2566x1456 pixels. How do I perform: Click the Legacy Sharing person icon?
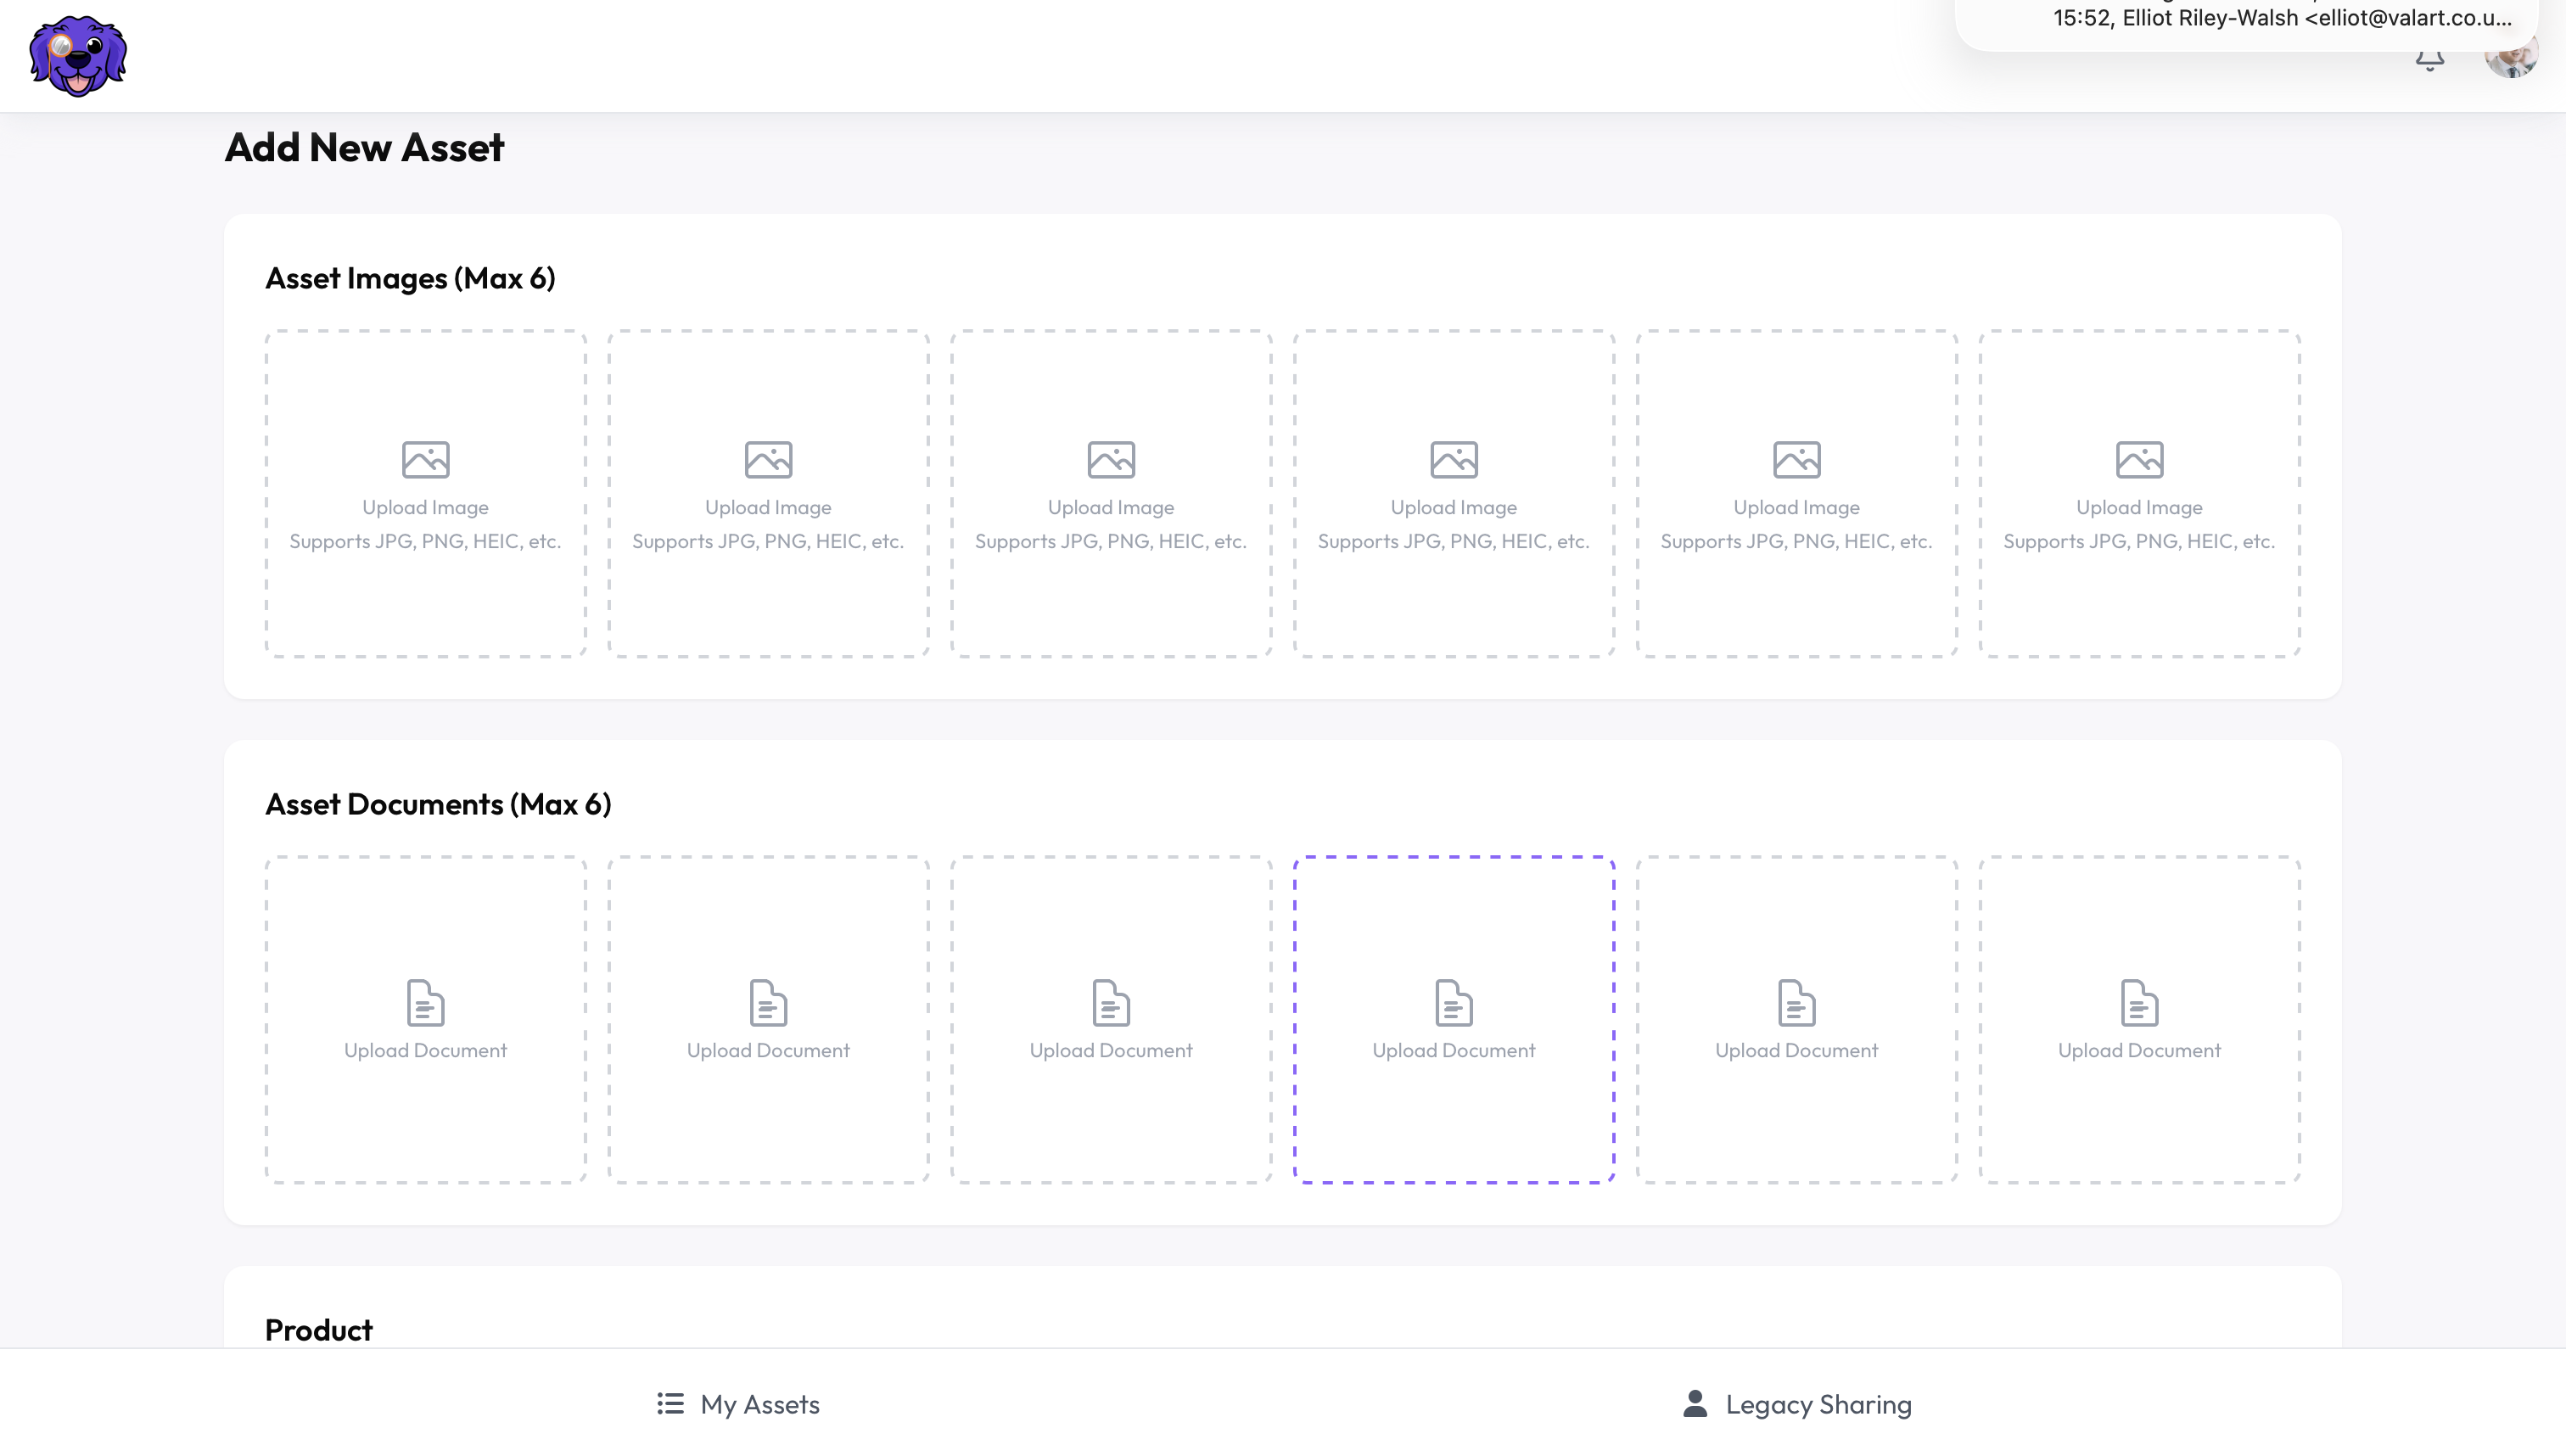tap(1694, 1403)
